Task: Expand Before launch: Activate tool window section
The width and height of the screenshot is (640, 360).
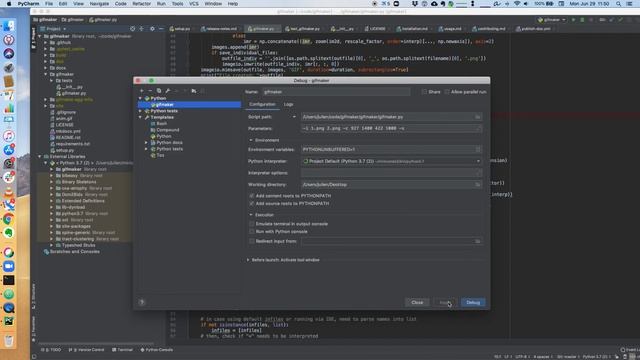Action: (248, 260)
